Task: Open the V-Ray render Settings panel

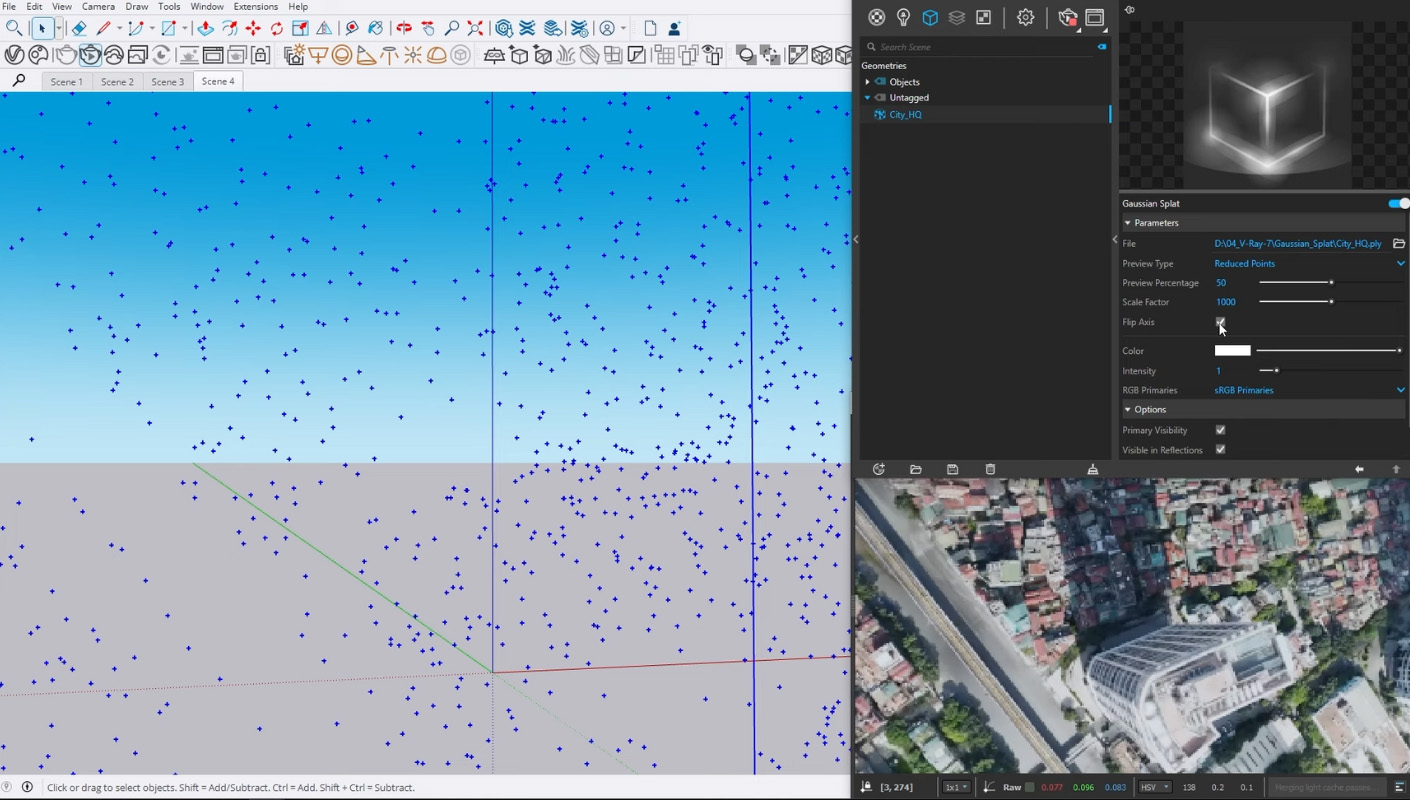Action: pyautogui.click(x=1026, y=17)
